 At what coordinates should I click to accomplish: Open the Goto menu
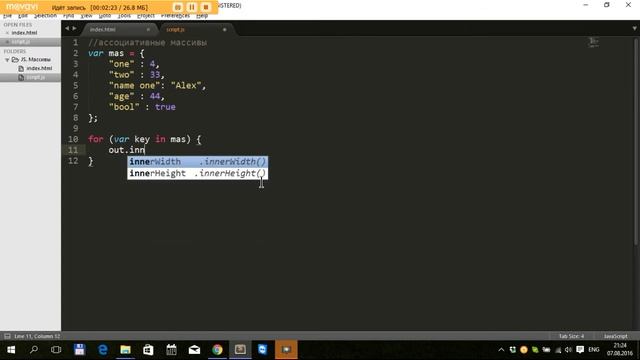(105, 16)
